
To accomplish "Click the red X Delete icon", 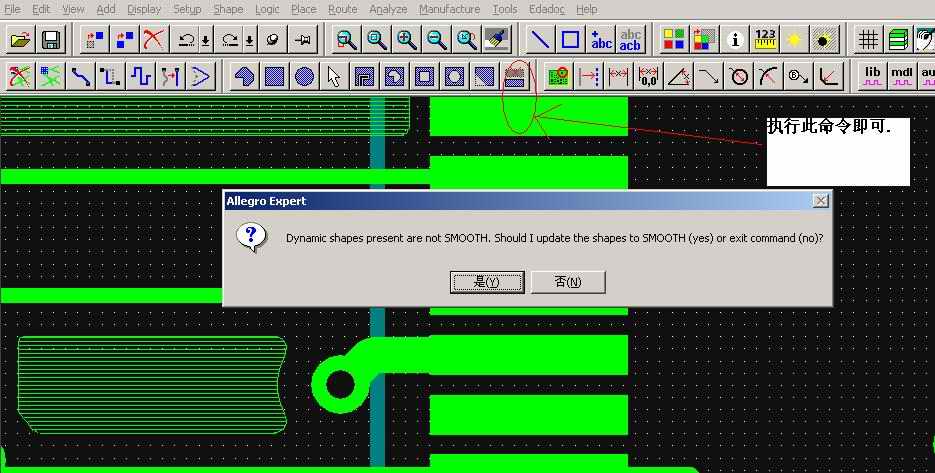I will point(154,40).
